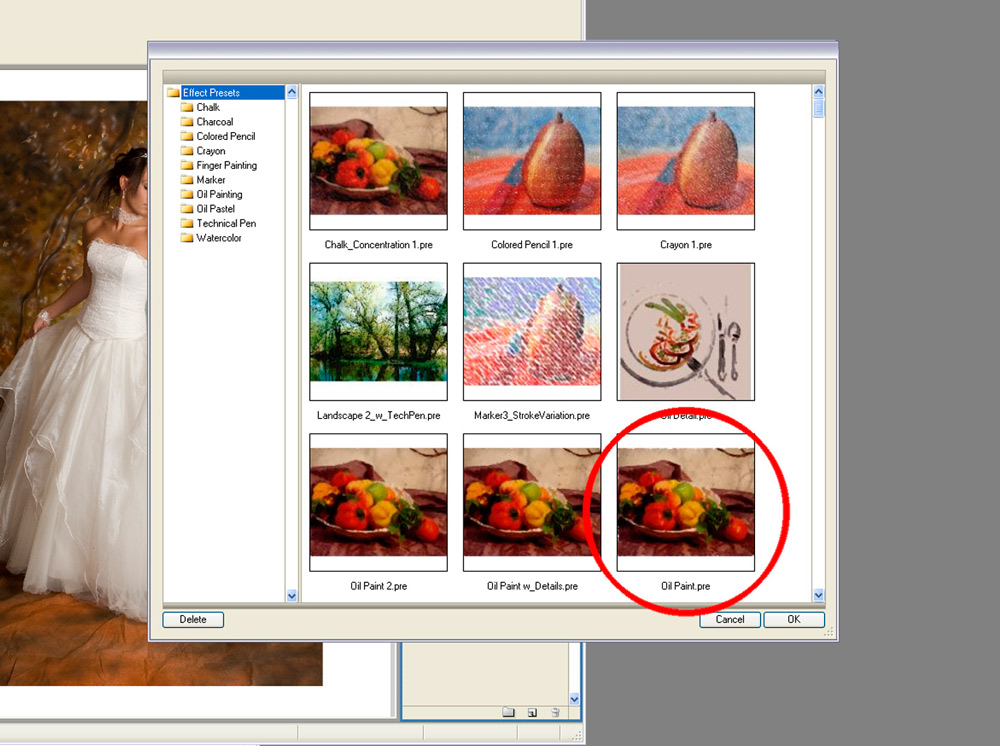Image resolution: width=1000 pixels, height=746 pixels.
Task: Click thumbnail pane scroll down arrow
Action: pos(818,596)
